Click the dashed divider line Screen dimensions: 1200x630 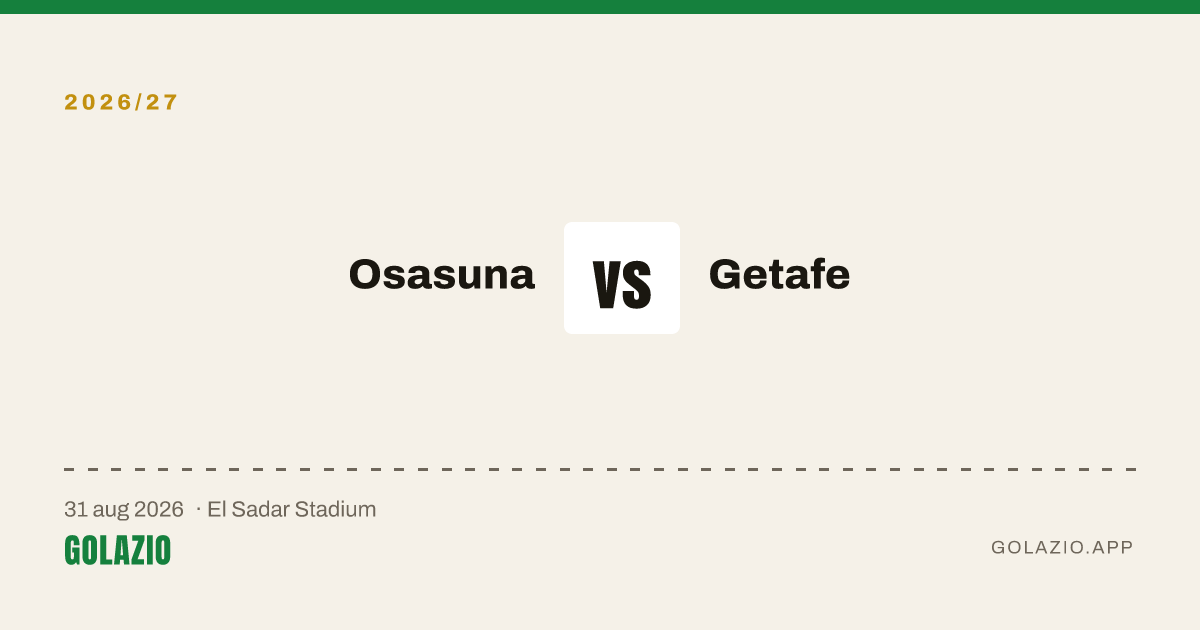[600, 469]
